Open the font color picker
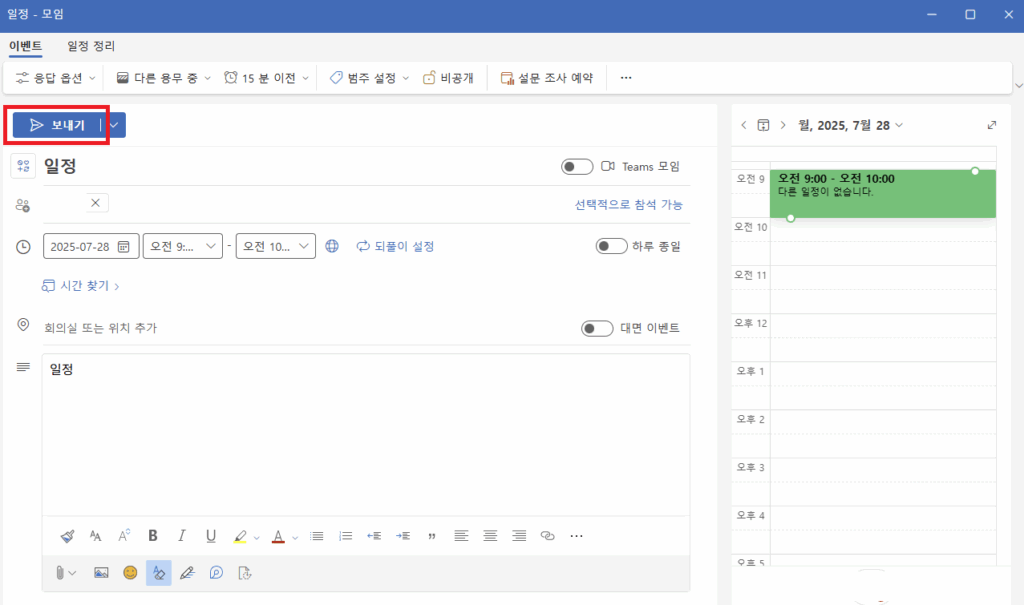This screenshot has width=1024, height=605. [x=279, y=536]
